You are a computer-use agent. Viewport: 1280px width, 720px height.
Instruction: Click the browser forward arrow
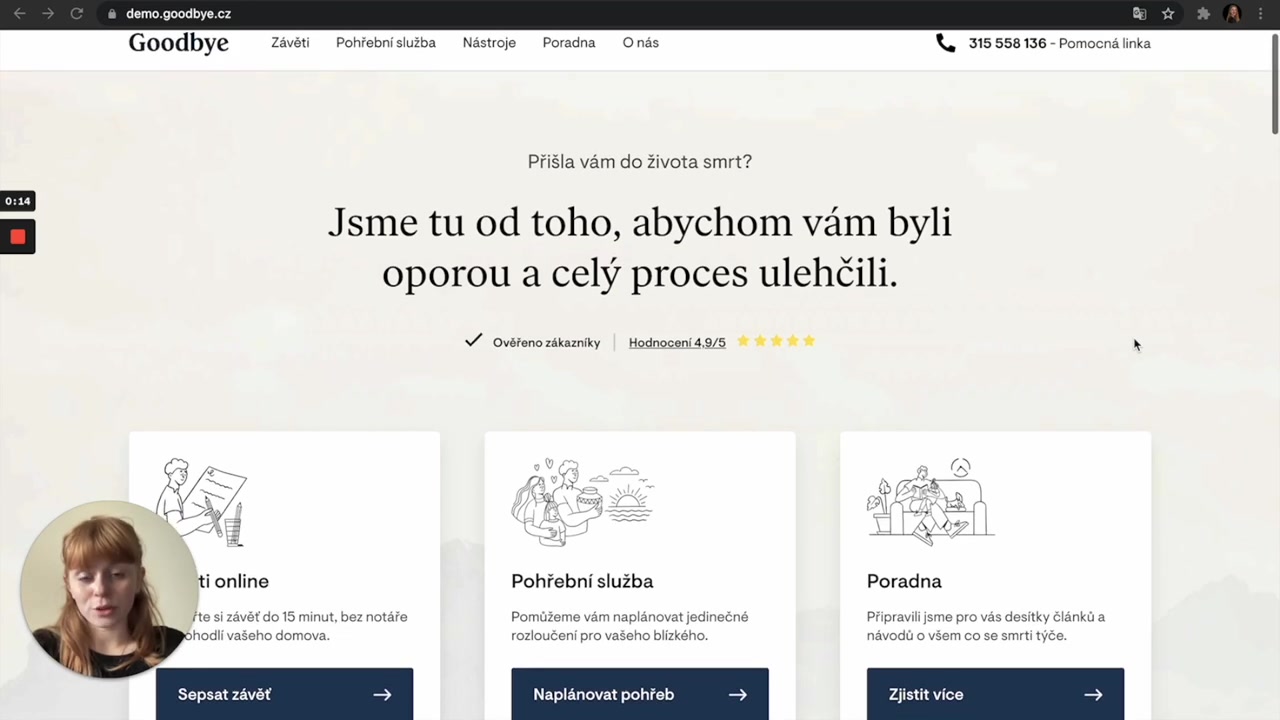pyautogui.click(x=47, y=14)
